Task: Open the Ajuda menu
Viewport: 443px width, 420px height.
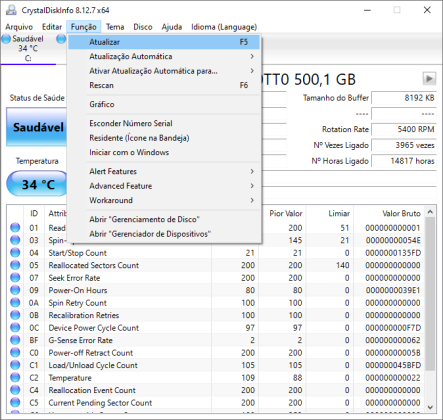Action: point(172,27)
